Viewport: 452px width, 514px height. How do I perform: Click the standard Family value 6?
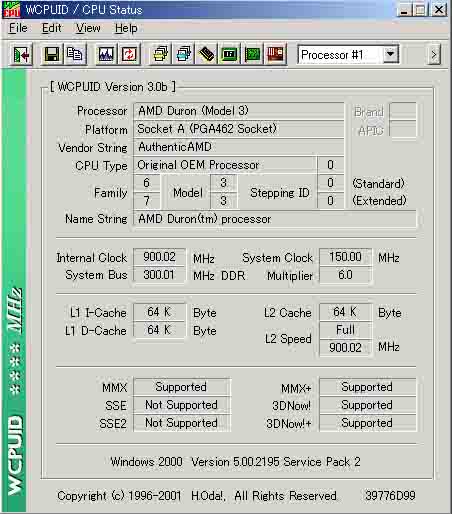147,183
